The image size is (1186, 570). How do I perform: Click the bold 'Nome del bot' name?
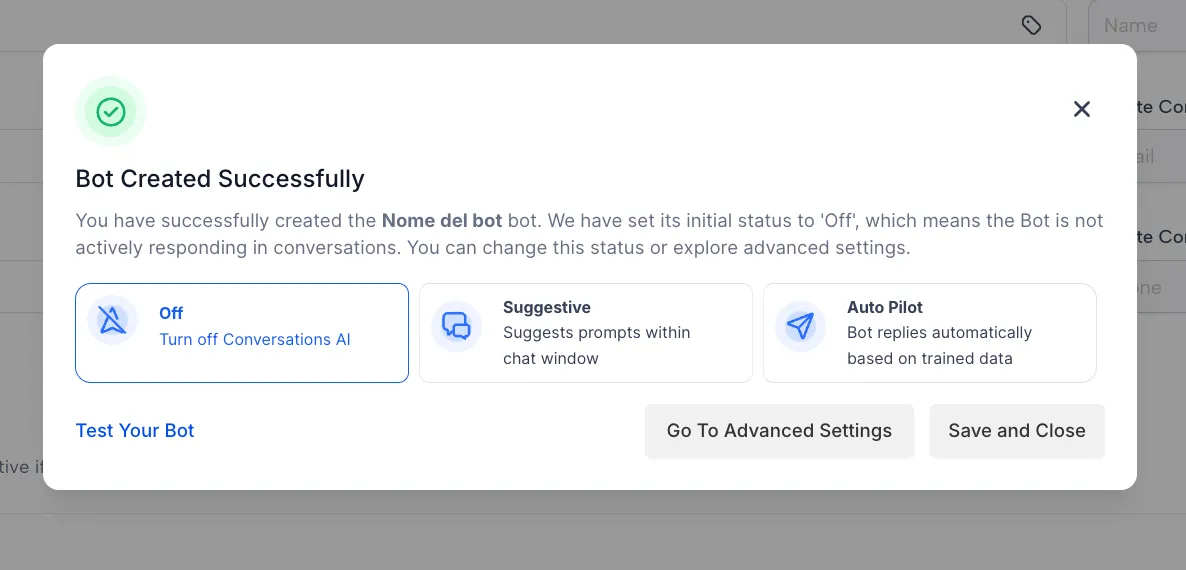coord(442,221)
